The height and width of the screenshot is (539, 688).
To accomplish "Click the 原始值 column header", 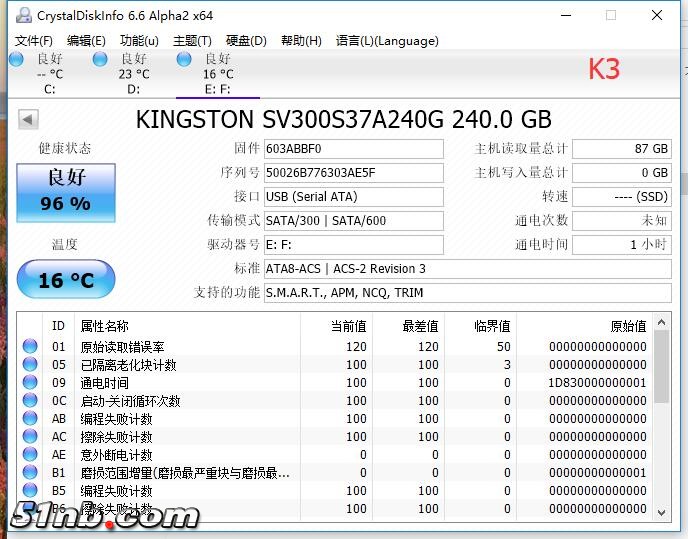I will pos(628,326).
